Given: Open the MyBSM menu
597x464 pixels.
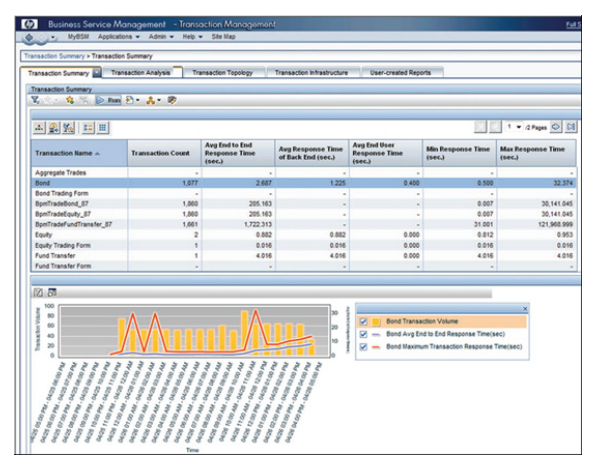Looking at the screenshot, I should [x=78, y=37].
